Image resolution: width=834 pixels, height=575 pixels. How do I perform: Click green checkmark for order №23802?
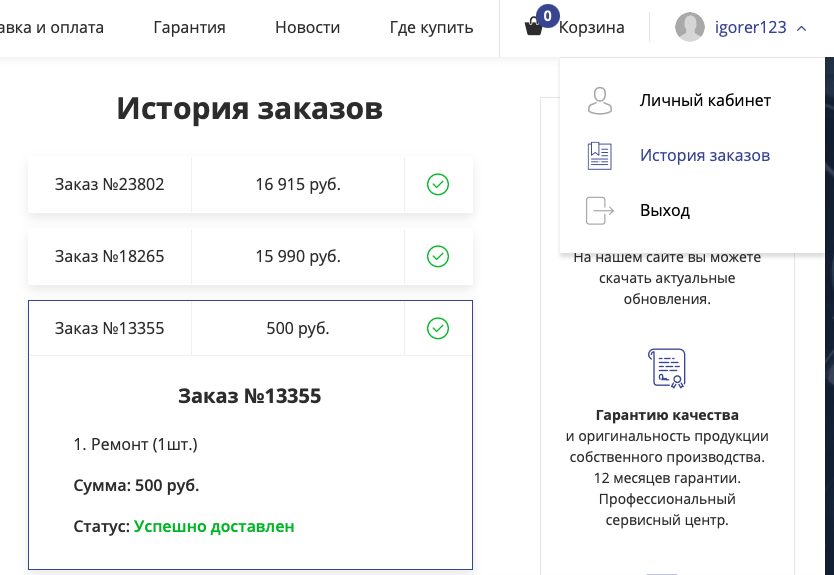click(438, 184)
